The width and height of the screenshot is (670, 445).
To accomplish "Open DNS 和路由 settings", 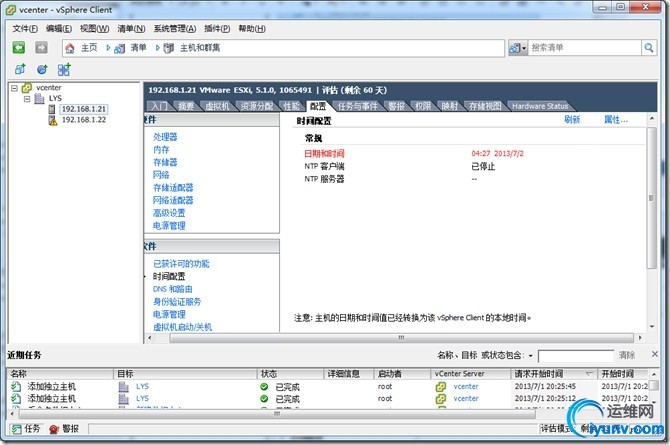I will pos(173,289).
